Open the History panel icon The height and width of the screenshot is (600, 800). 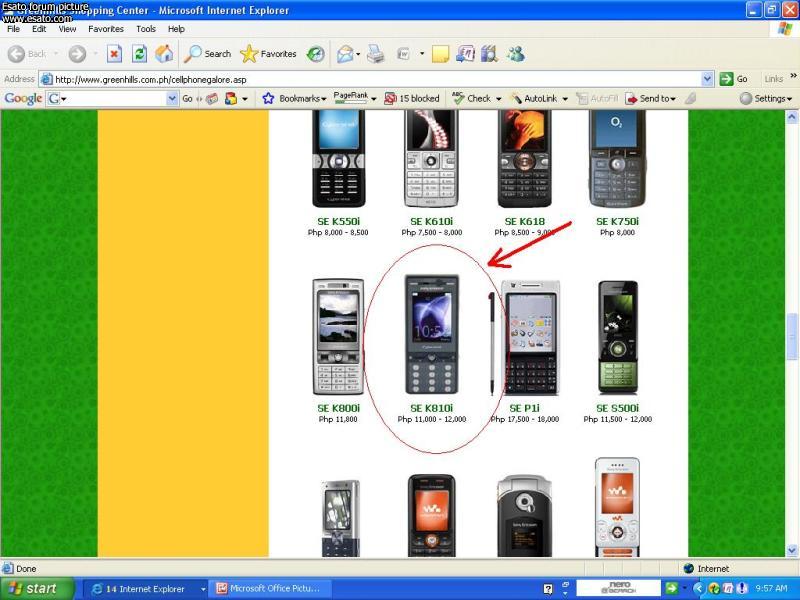click(x=316, y=54)
